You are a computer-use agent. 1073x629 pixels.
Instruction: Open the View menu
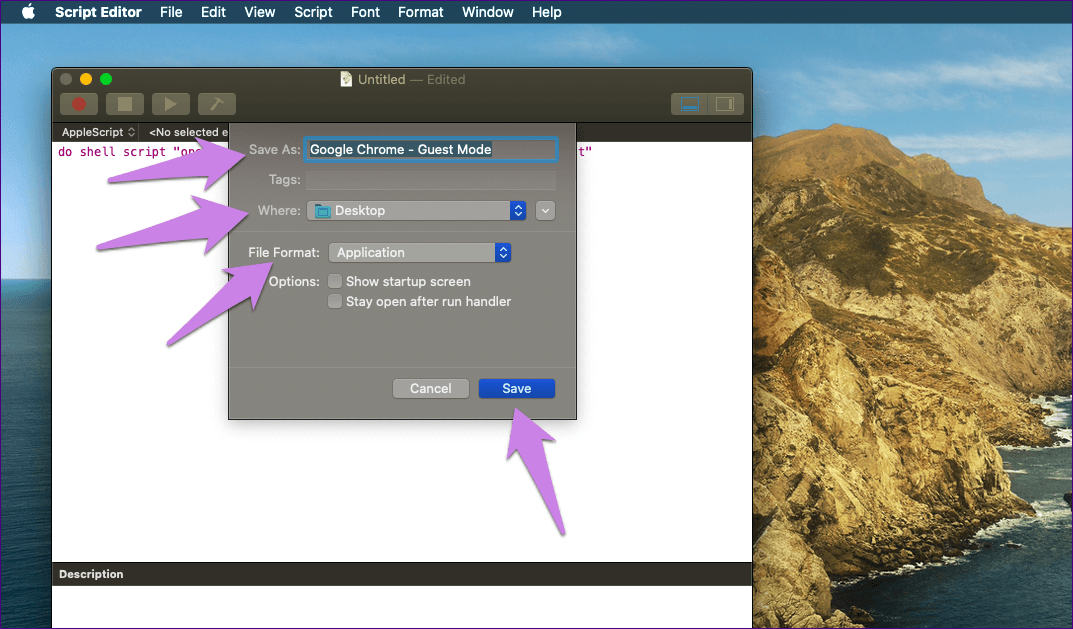tap(259, 12)
